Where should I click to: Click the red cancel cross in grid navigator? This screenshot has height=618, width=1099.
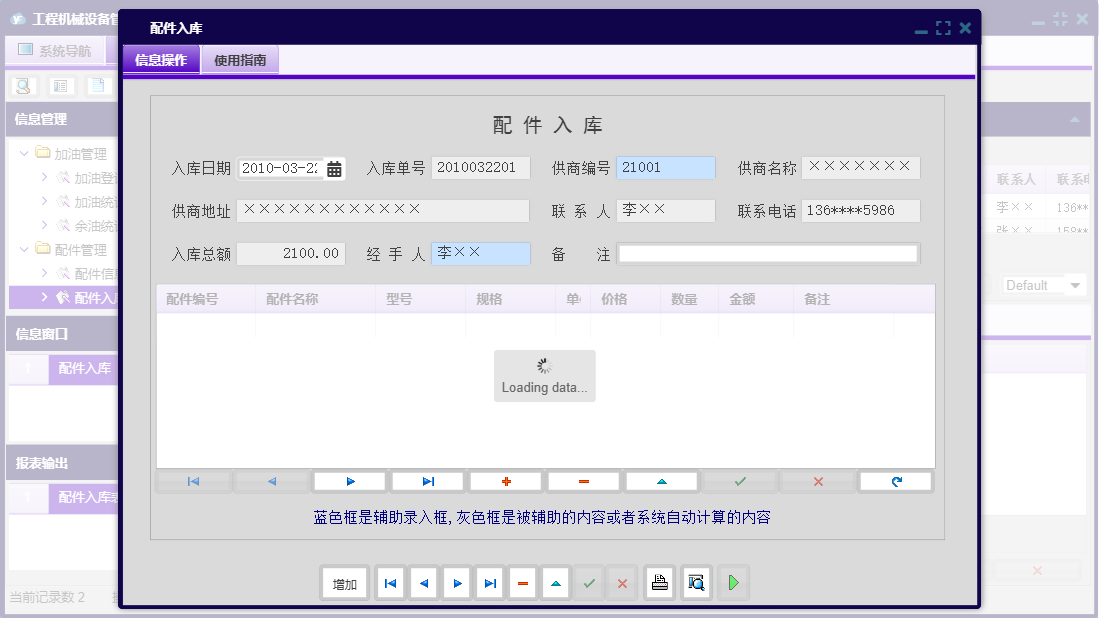[x=817, y=481]
